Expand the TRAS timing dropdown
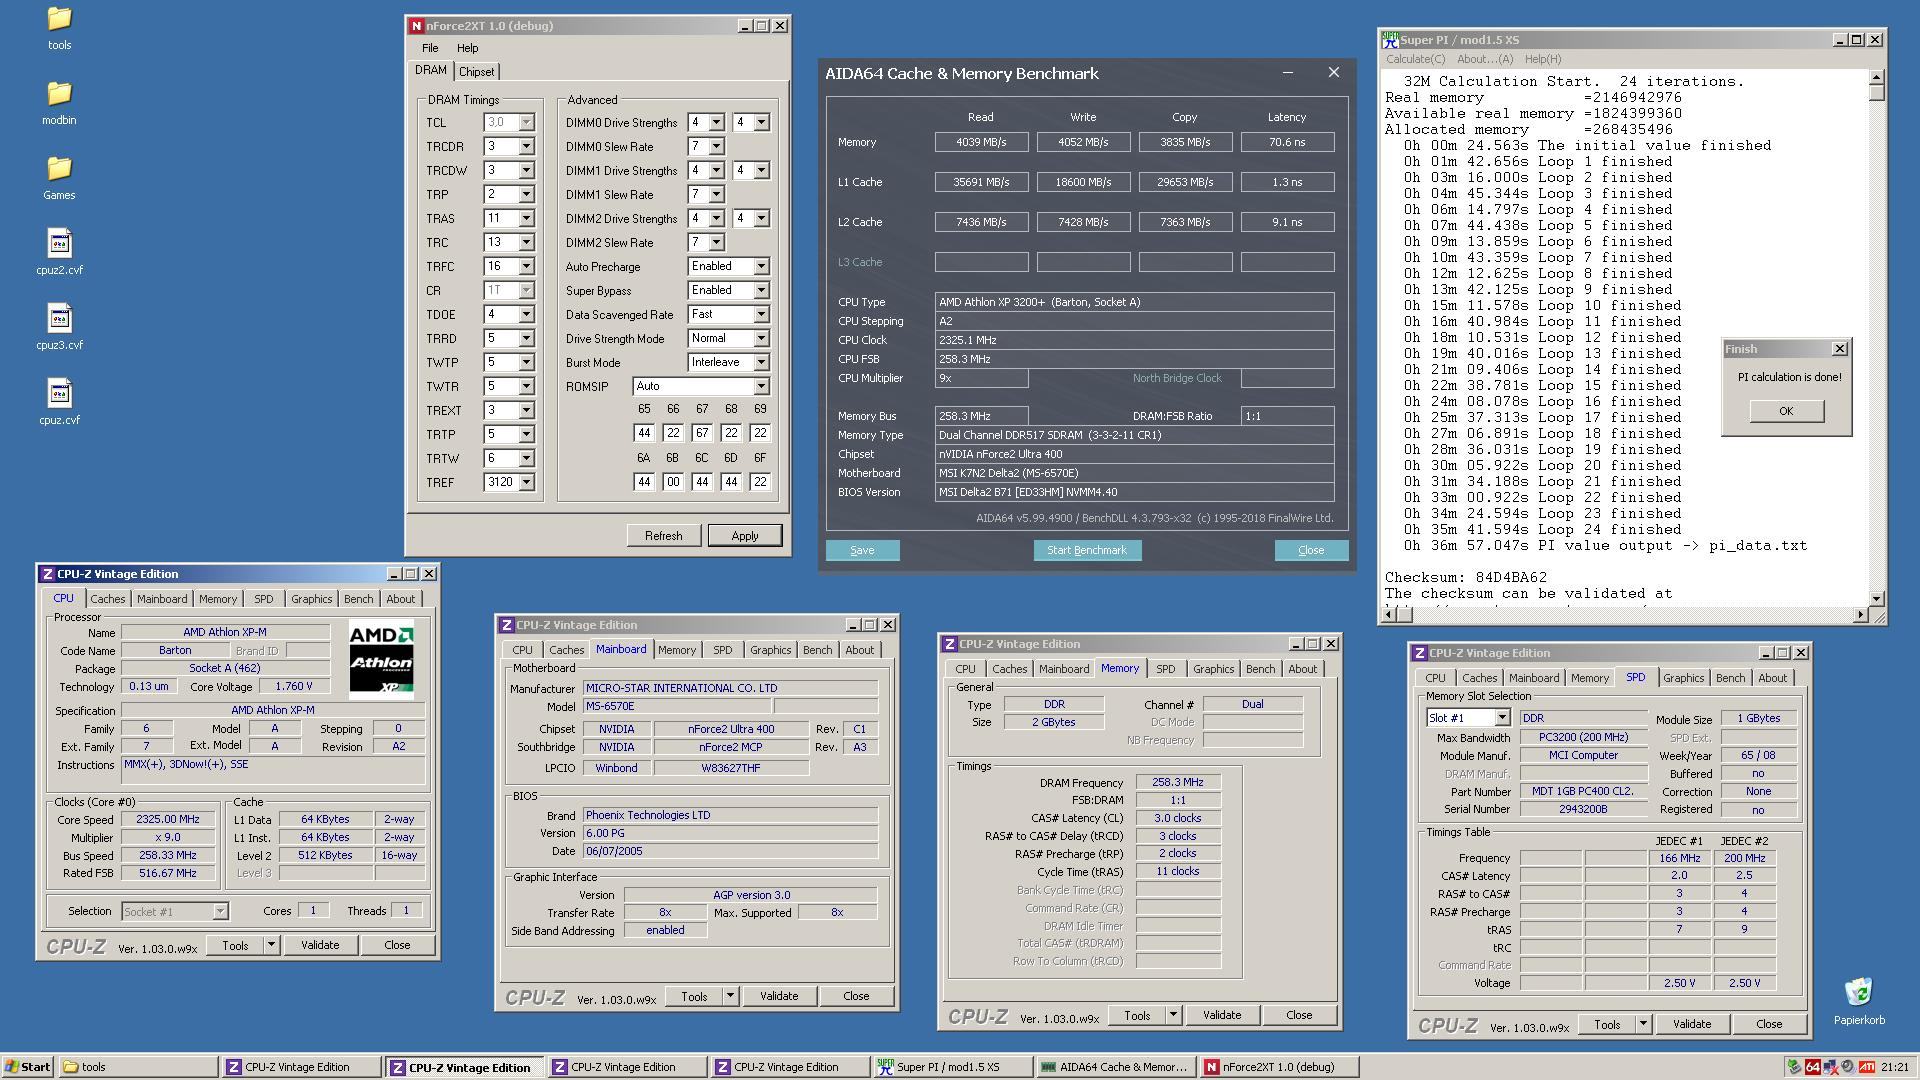 (526, 218)
